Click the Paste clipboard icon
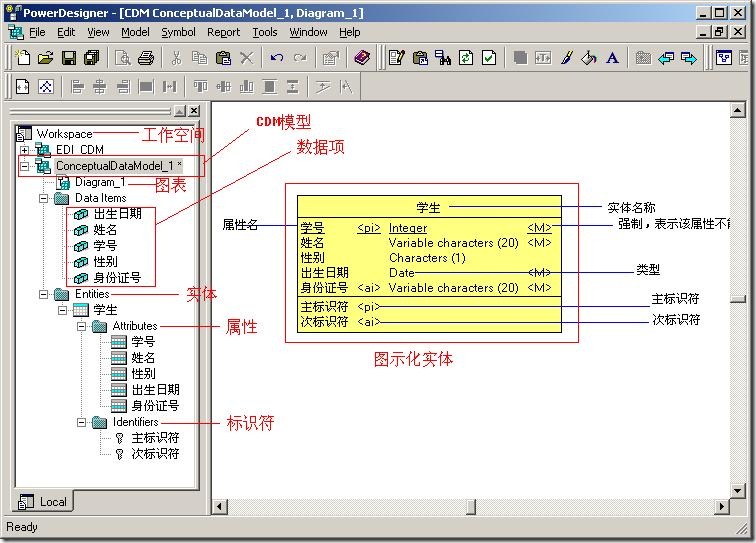The height and width of the screenshot is (543, 756). point(223,58)
